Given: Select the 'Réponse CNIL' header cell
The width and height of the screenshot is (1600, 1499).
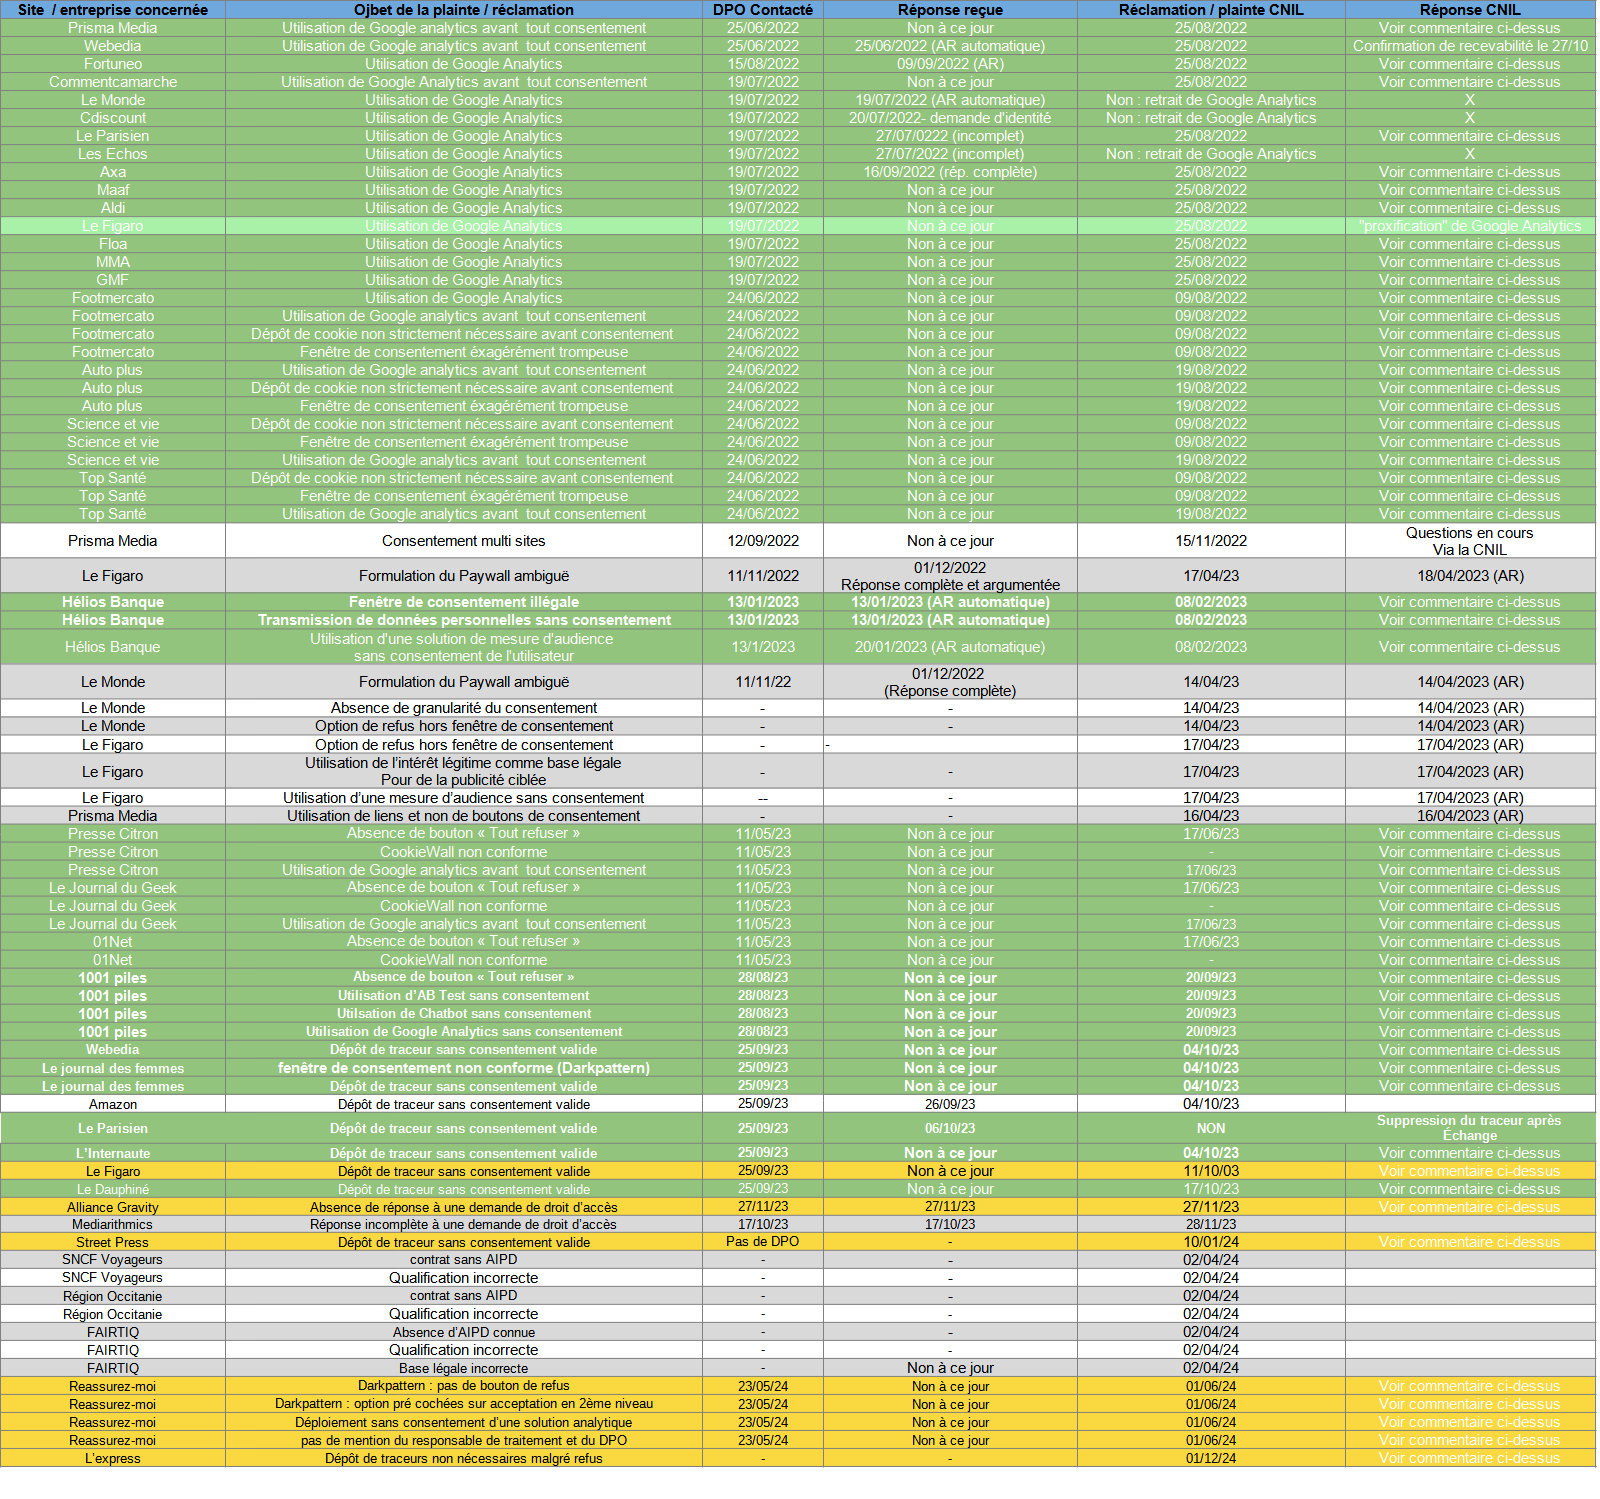Looking at the screenshot, I should 1470,10.
